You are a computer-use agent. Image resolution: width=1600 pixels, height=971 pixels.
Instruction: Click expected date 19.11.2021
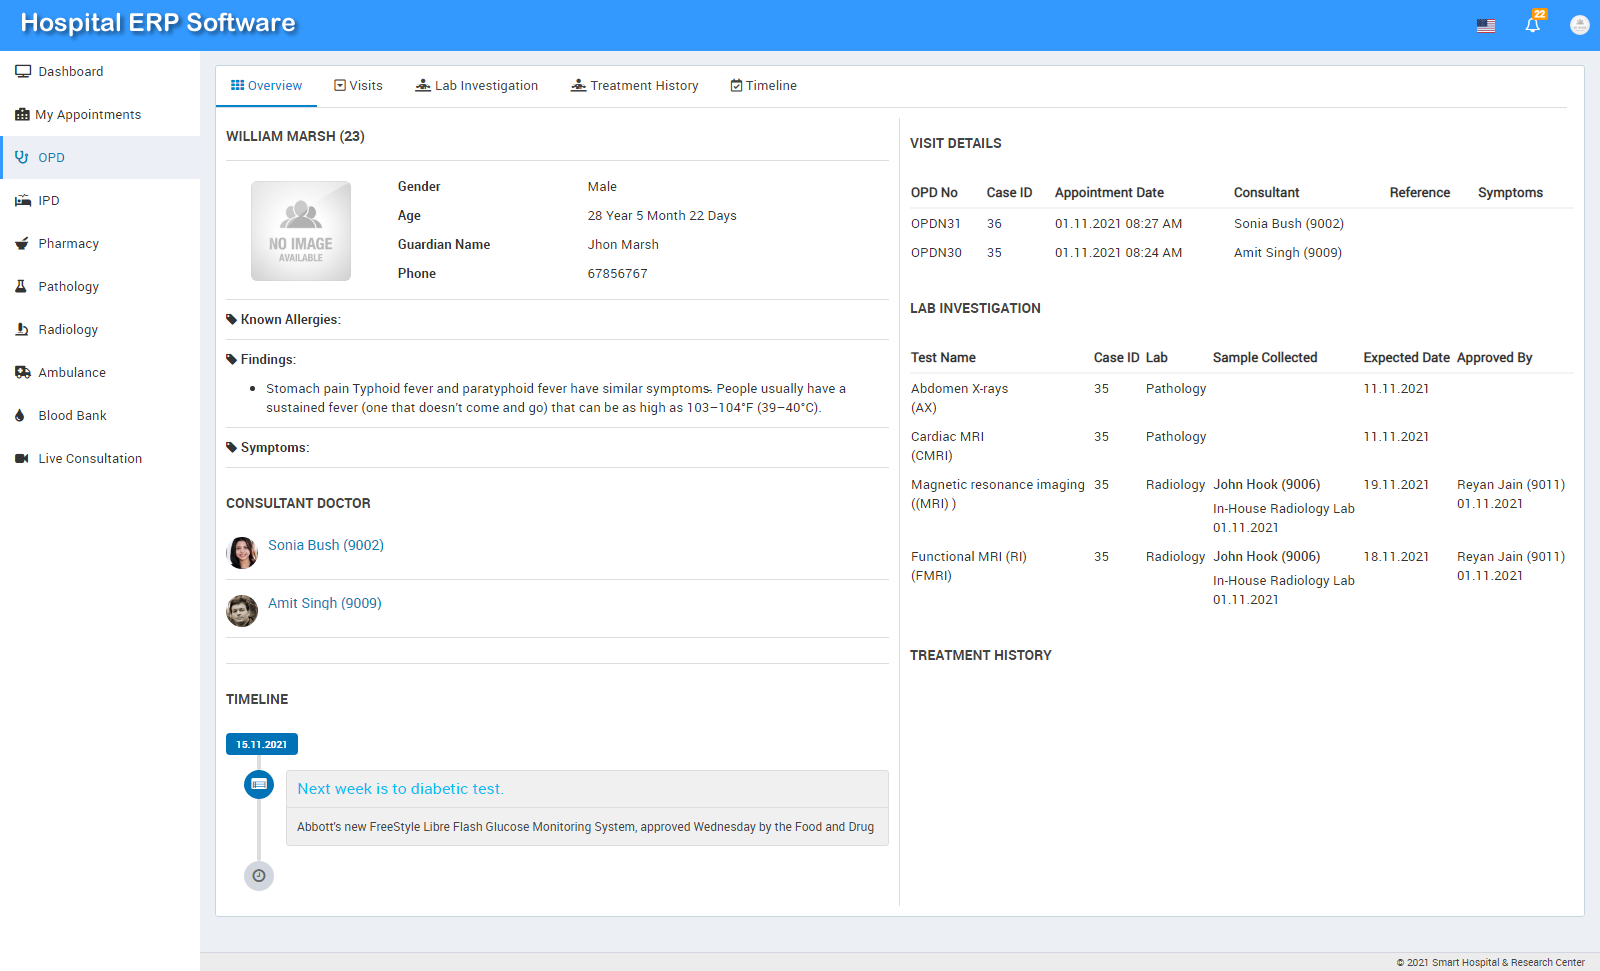tap(1396, 485)
